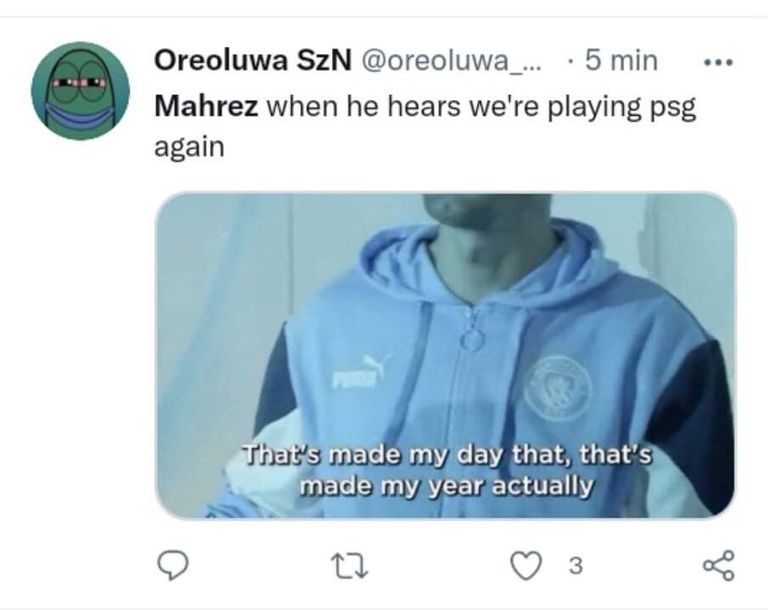Viewport: 768px width, 610px height.
Task: Open the three-dot more options menu
Action: 719,62
